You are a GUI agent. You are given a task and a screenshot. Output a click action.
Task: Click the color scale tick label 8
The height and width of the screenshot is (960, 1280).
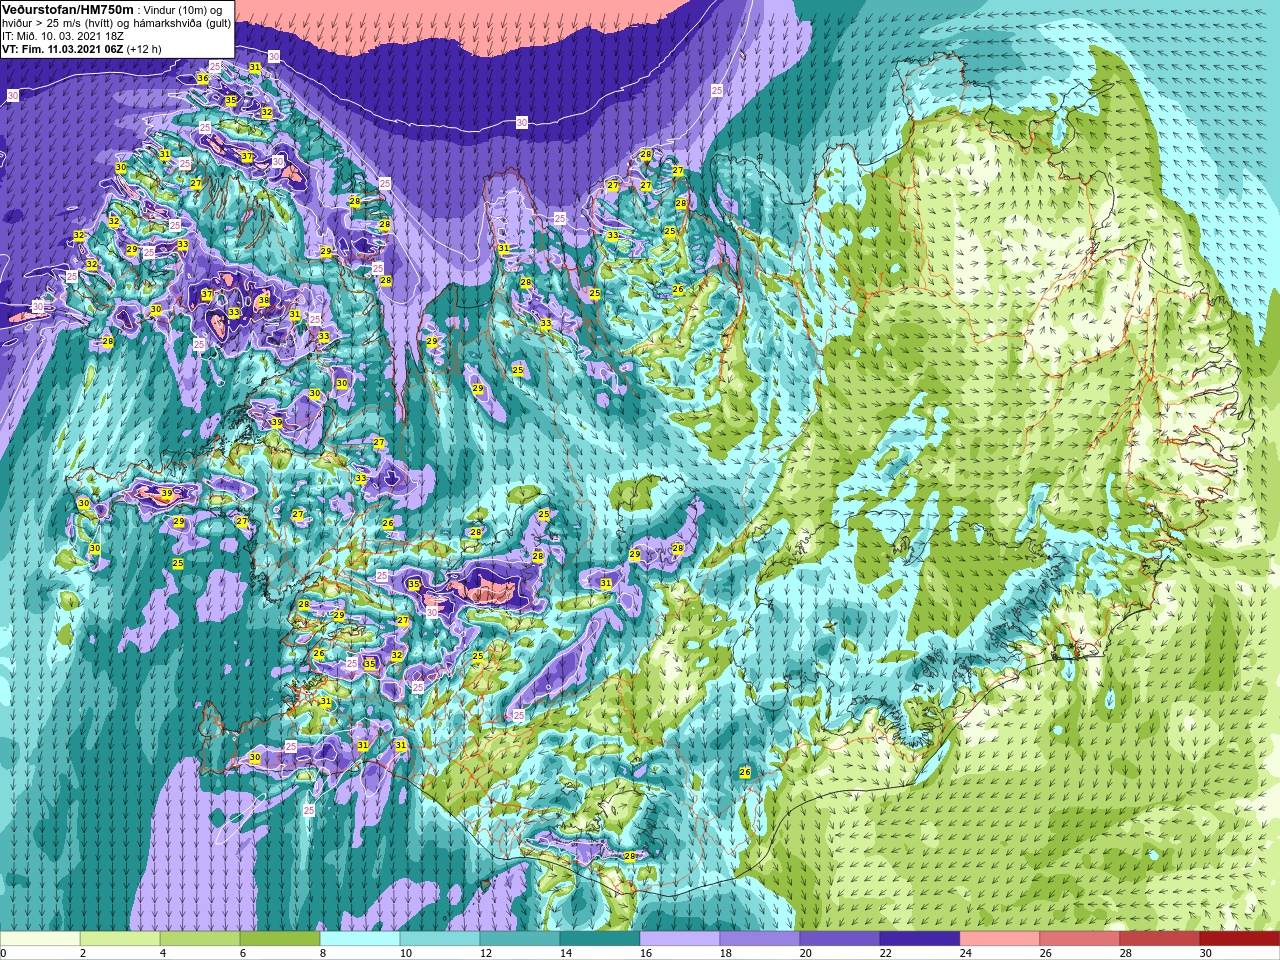point(322,953)
